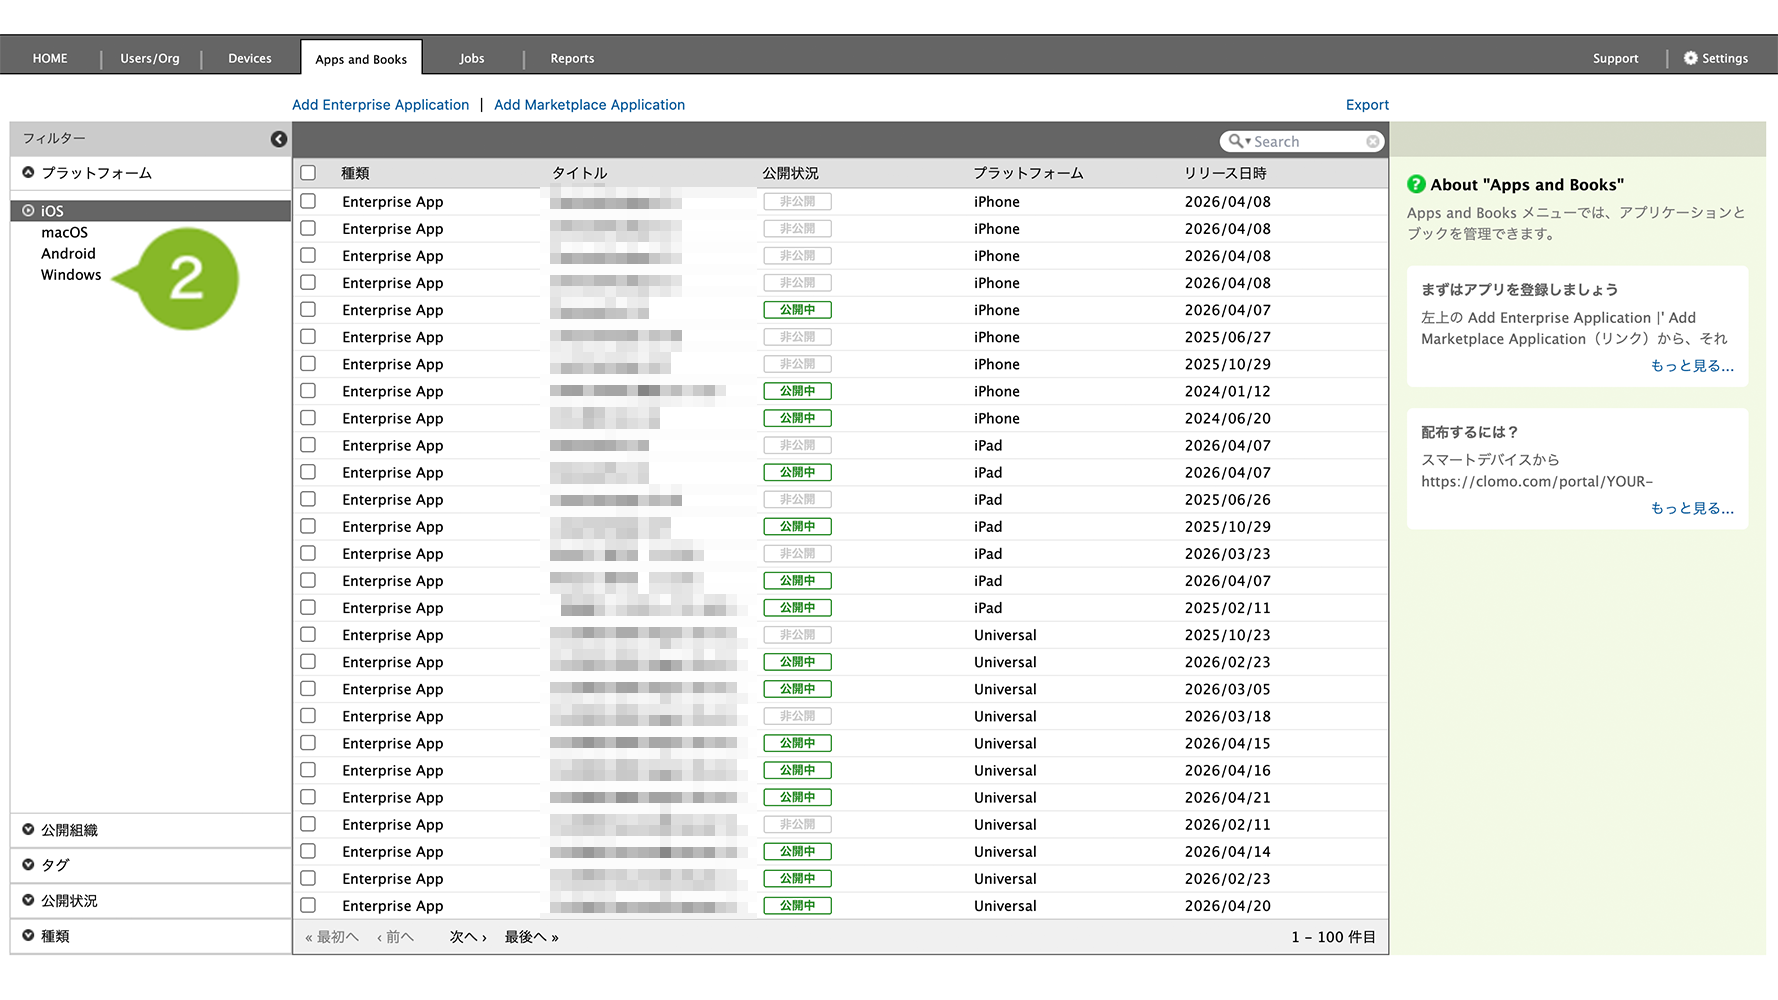Check the Universal row dated 2025/10/23
1778x1000 pixels.
[308, 635]
